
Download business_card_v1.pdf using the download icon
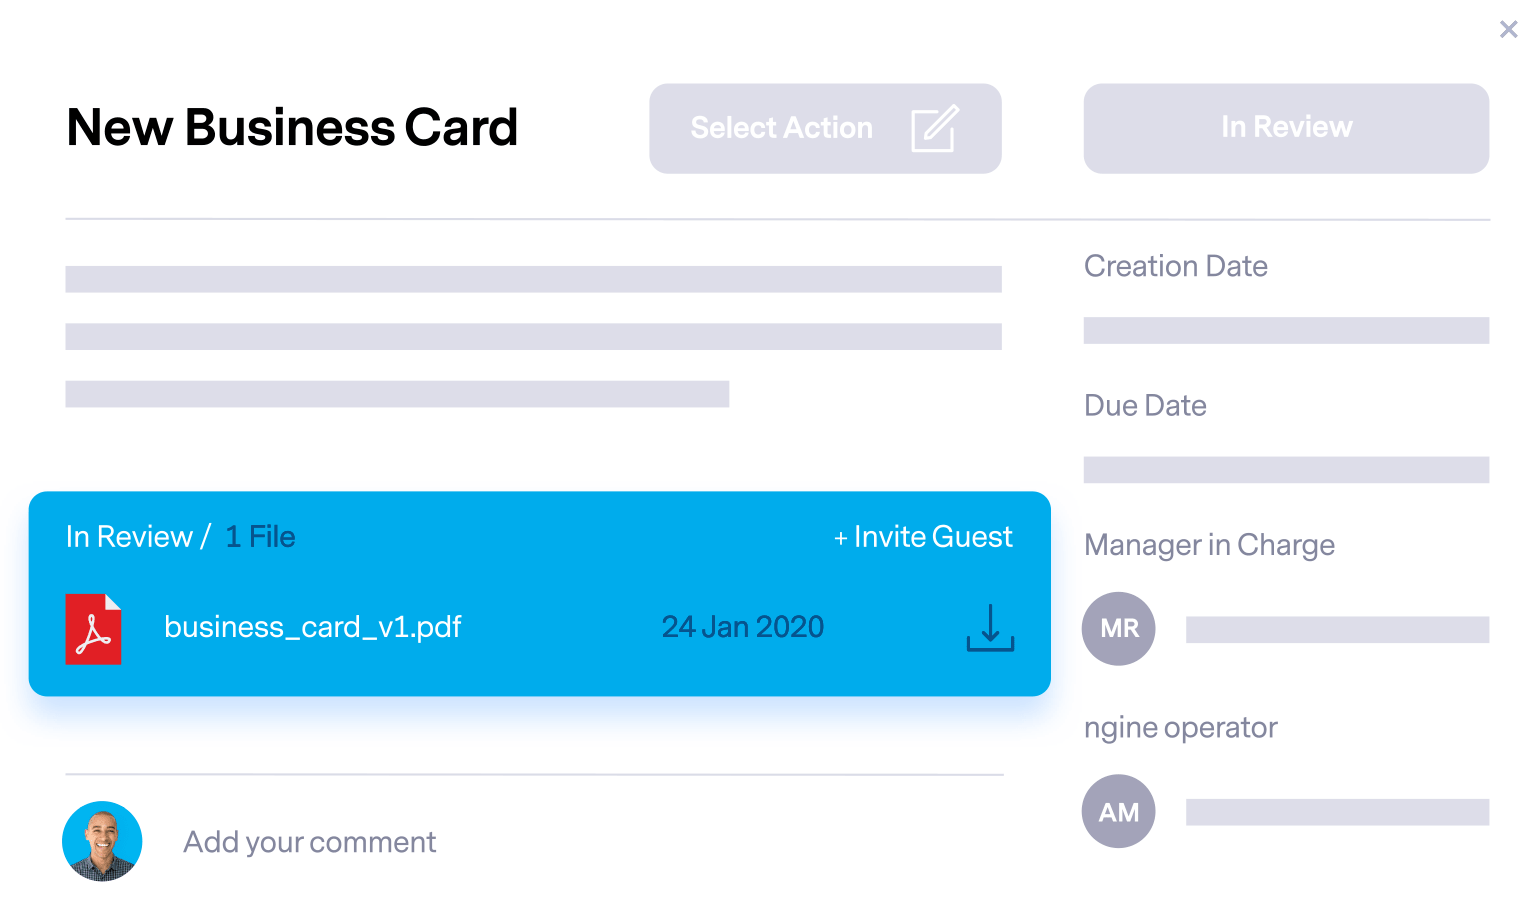pos(990,628)
